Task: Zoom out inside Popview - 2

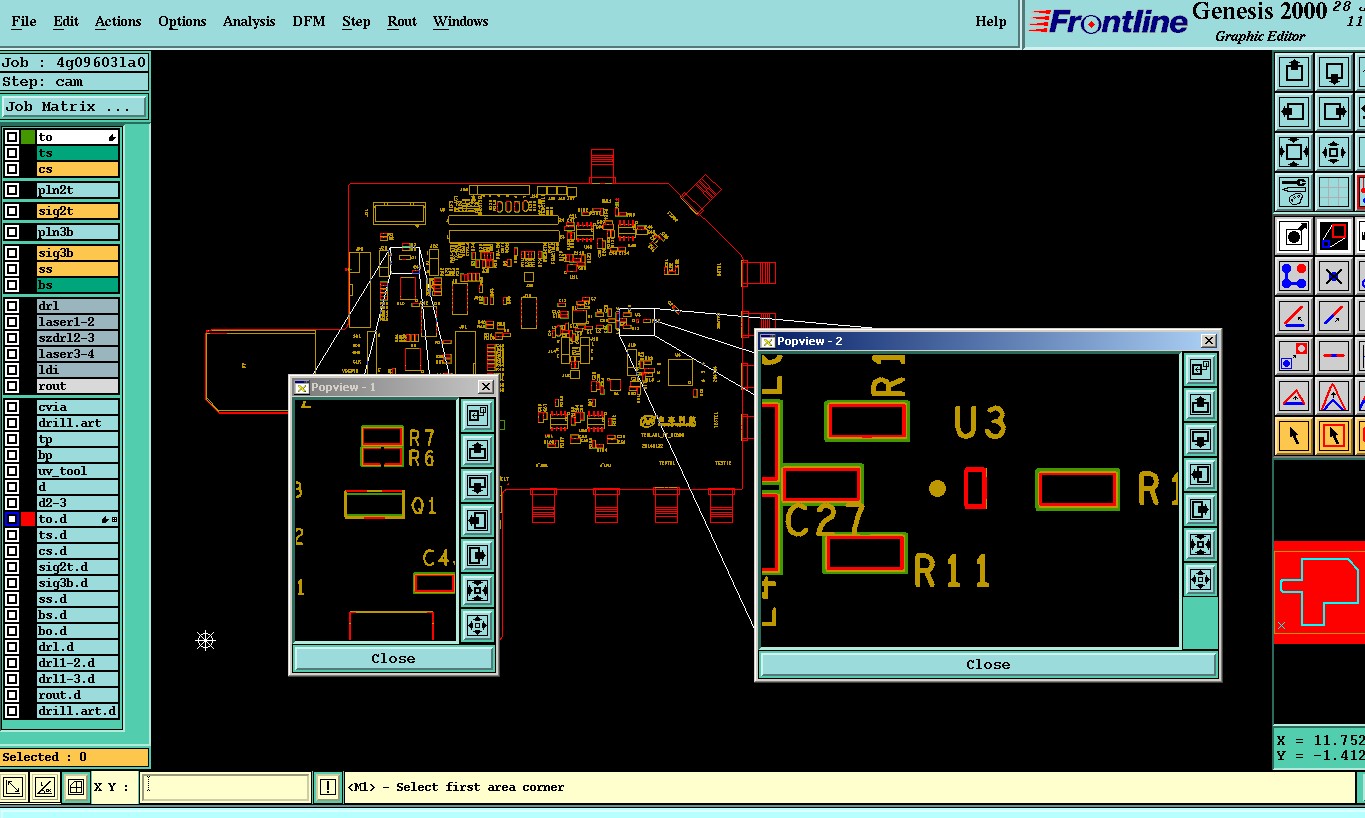Action: tap(1200, 579)
